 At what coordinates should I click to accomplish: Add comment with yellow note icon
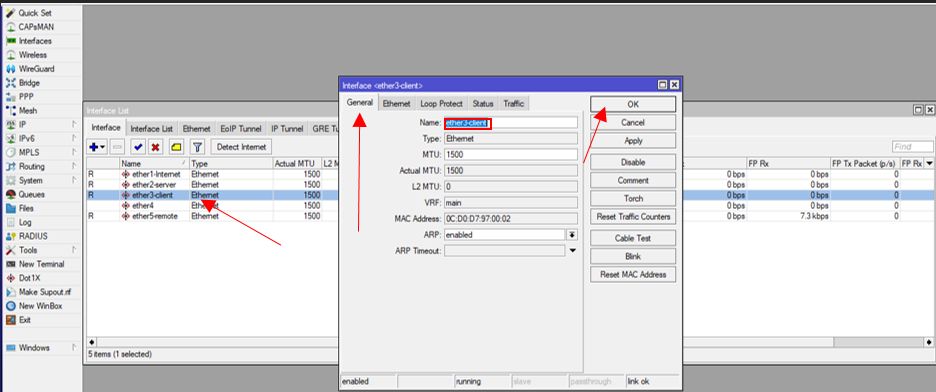[177, 147]
